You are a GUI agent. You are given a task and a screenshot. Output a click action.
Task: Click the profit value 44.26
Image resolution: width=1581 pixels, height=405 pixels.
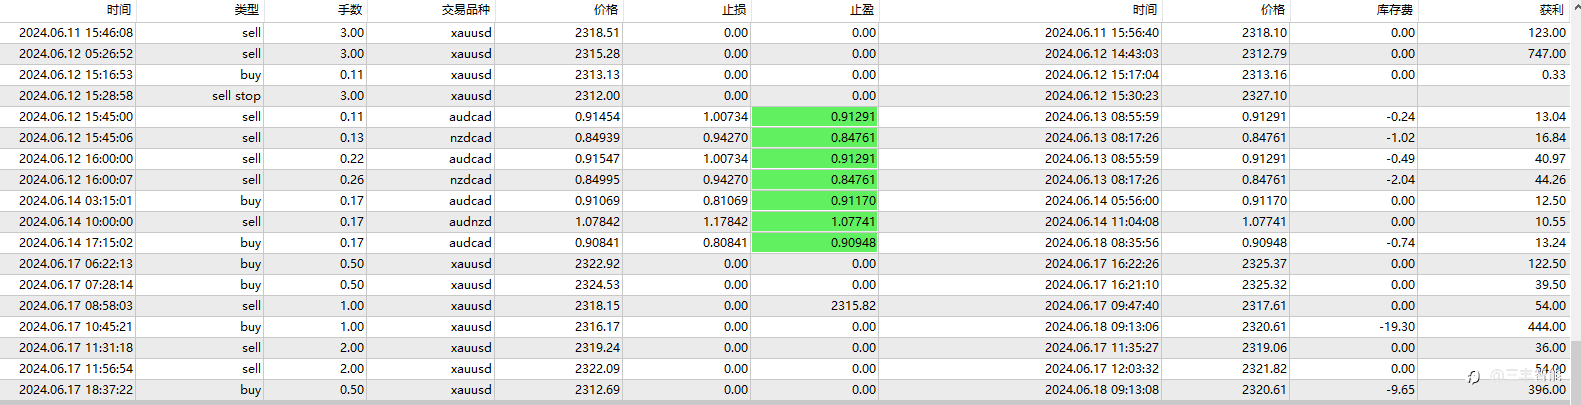(1551, 179)
